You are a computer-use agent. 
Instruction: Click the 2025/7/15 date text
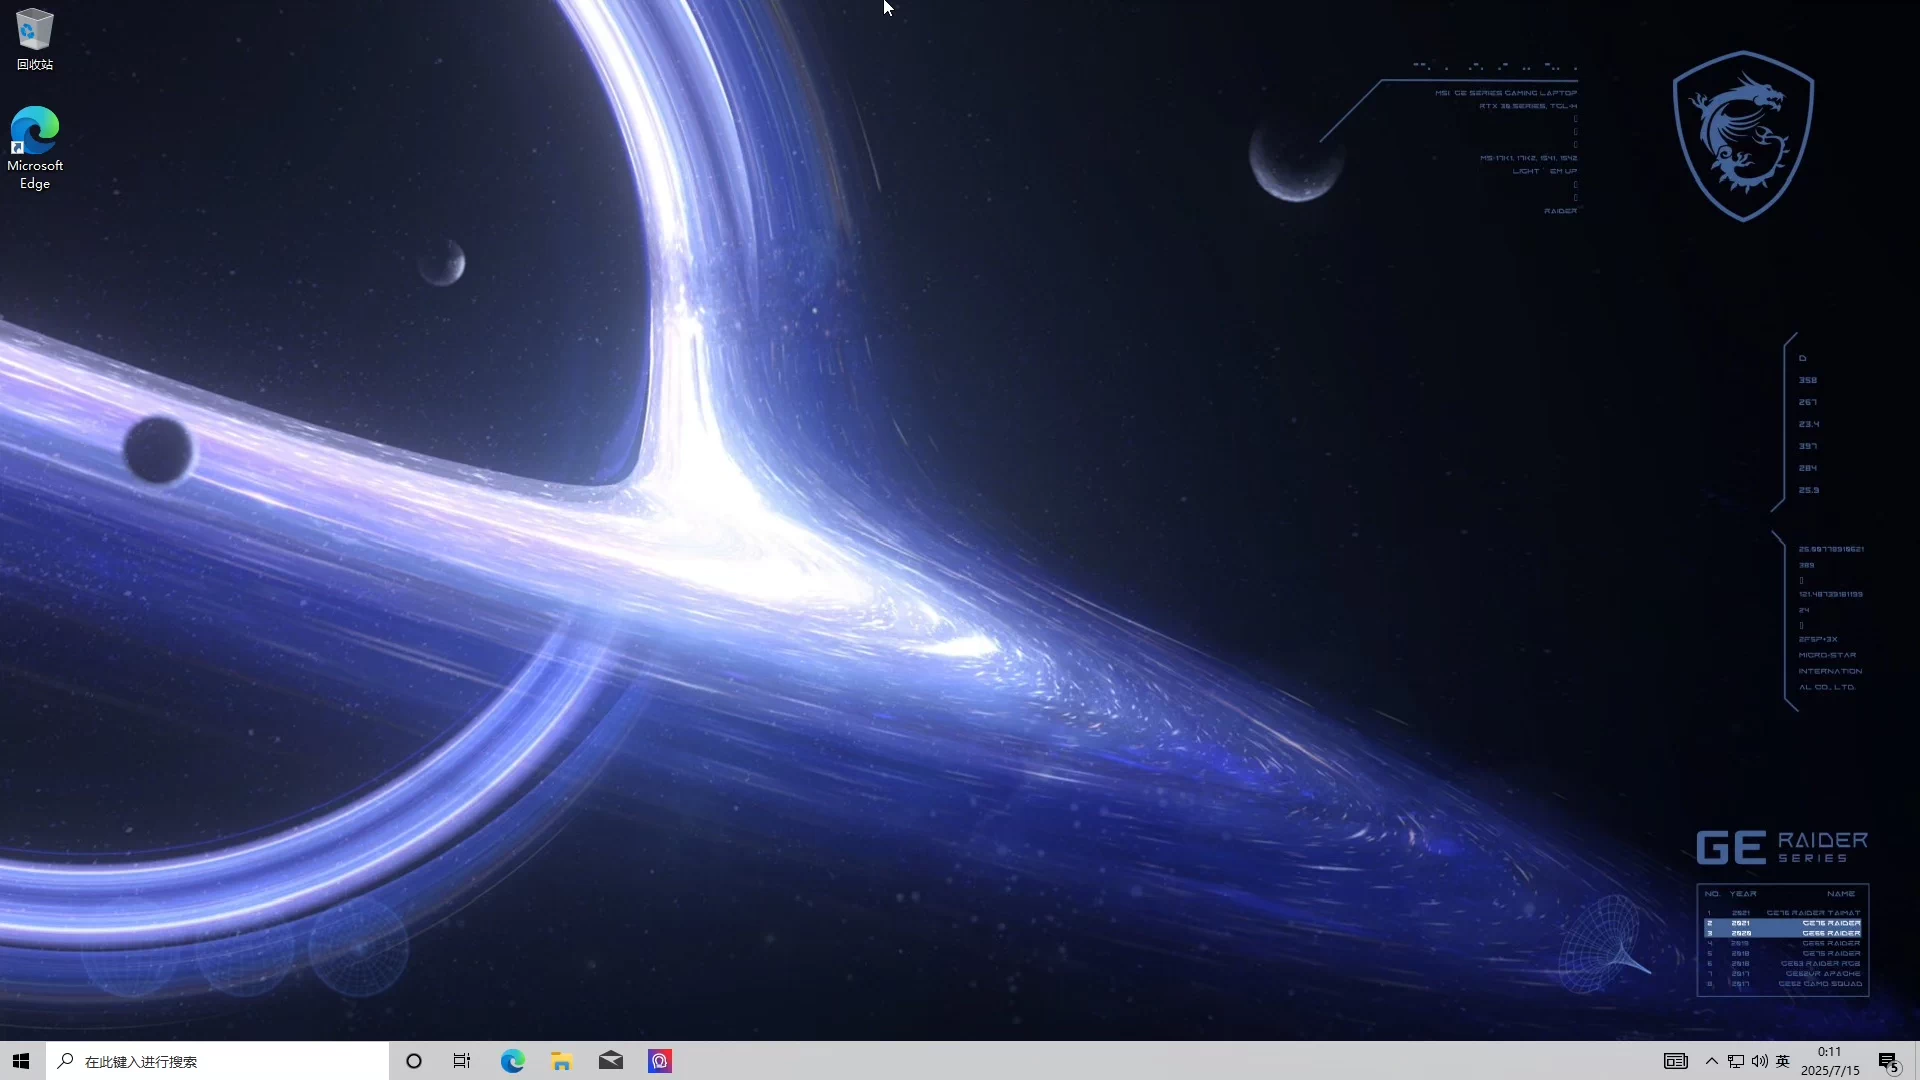(x=1830, y=1071)
